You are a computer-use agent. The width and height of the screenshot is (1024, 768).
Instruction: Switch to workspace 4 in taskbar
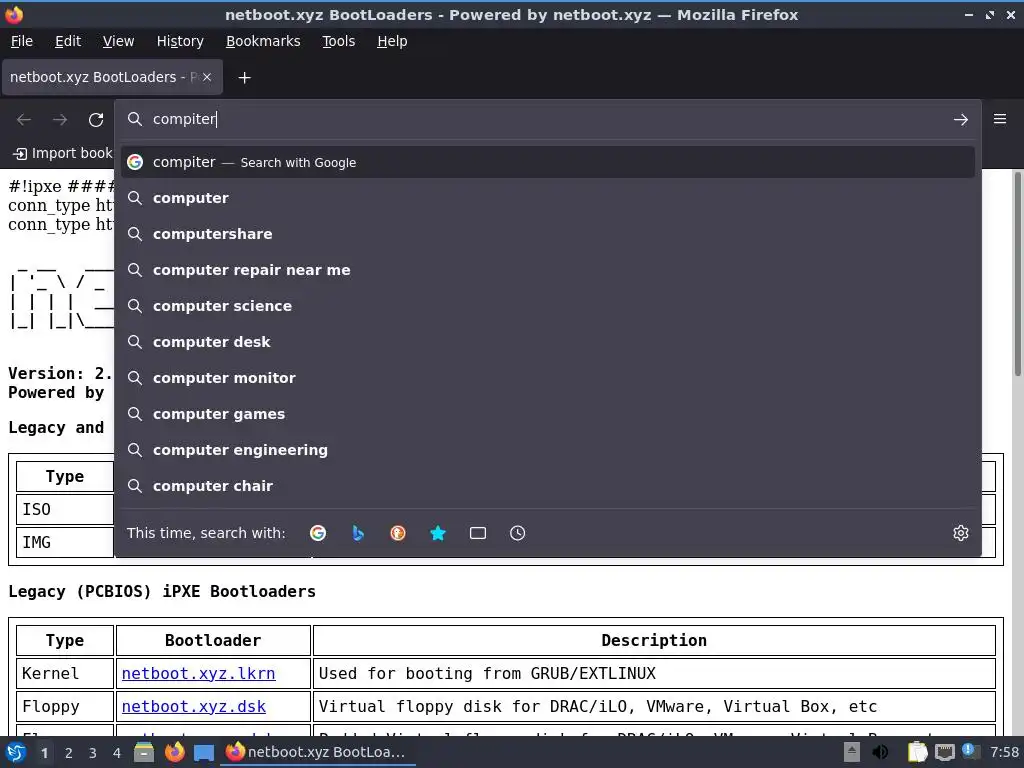[x=117, y=753]
